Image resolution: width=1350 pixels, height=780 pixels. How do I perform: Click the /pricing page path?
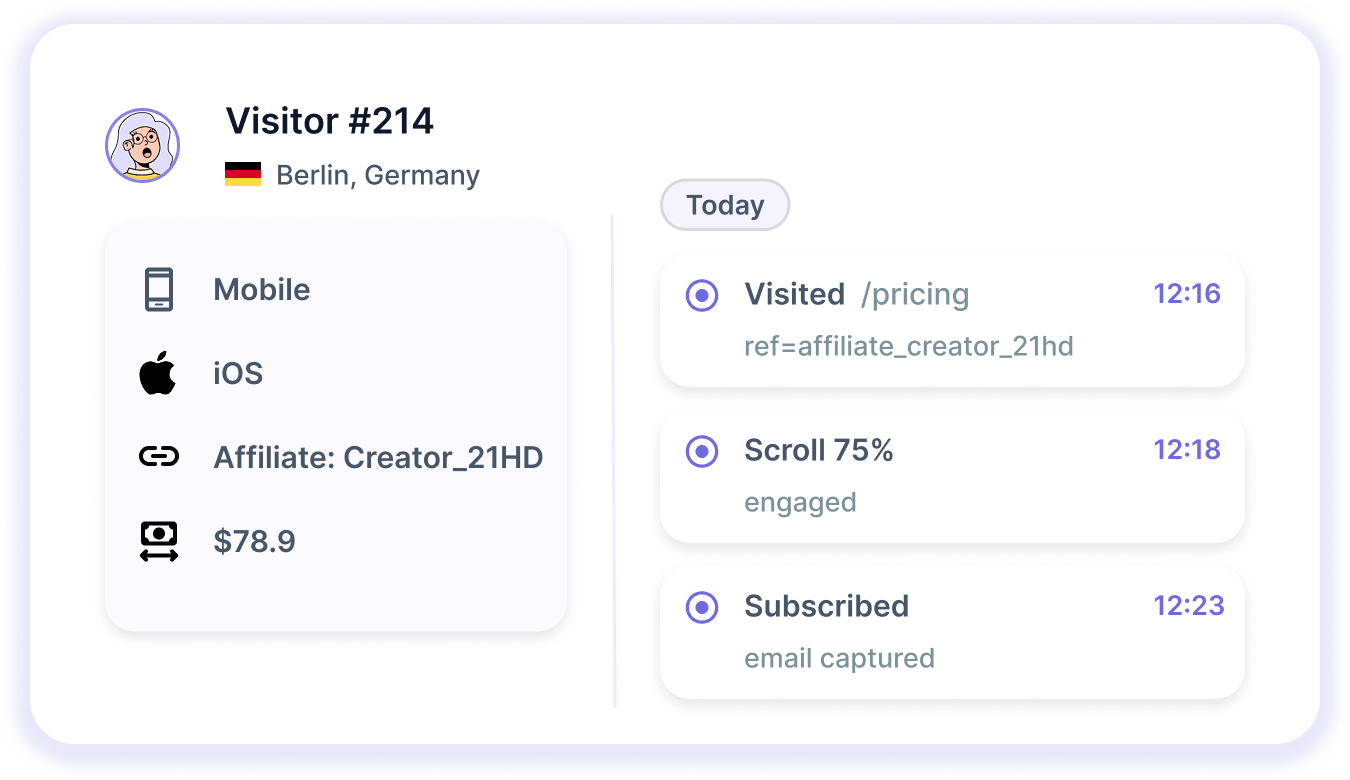[915, 295]
